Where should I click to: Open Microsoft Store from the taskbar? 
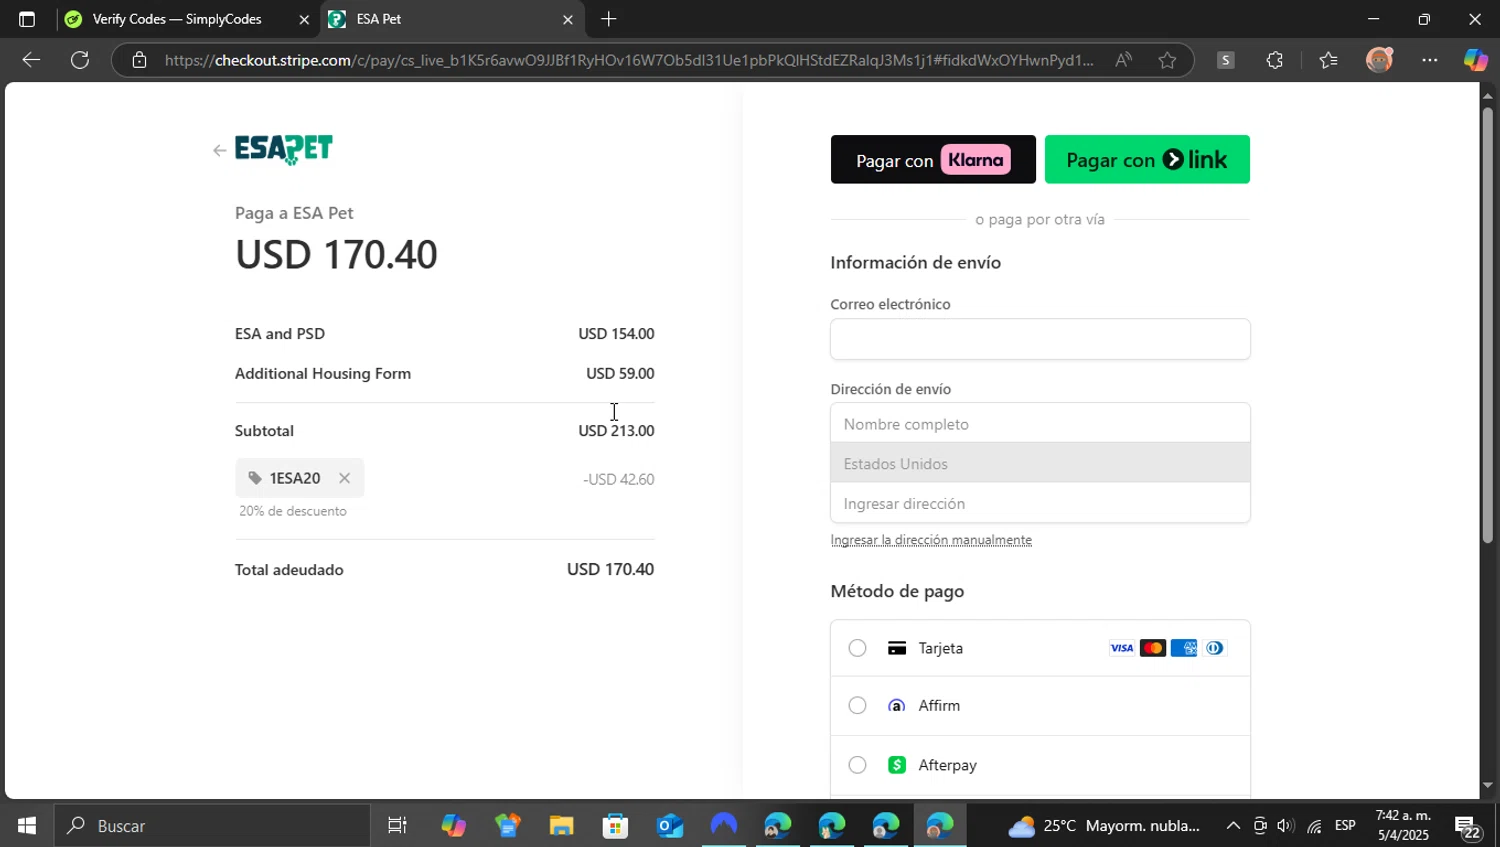615,826
